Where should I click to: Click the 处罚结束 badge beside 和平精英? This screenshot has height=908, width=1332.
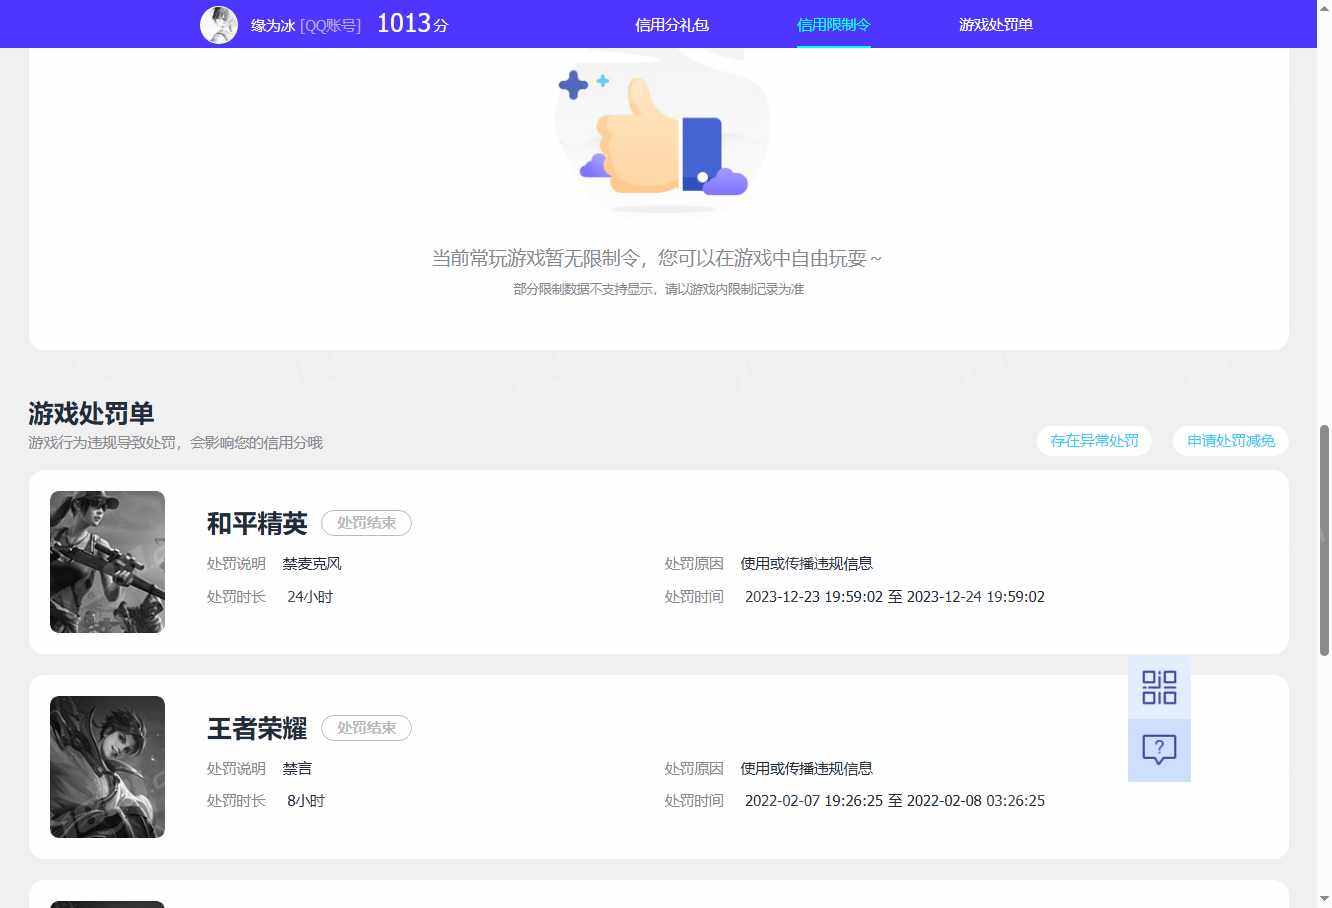click(366, 523)
